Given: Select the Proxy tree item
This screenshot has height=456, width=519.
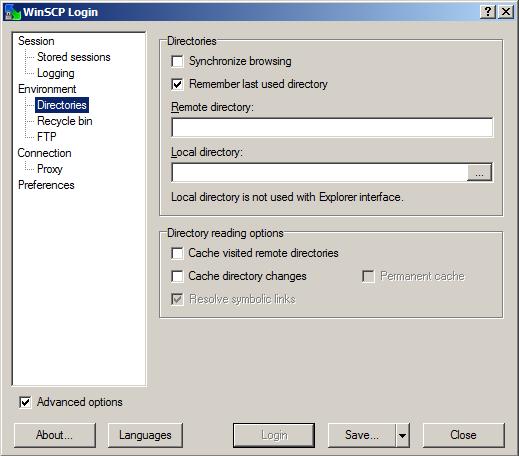Looking at the screenshot, I should [x=50, y=169].
